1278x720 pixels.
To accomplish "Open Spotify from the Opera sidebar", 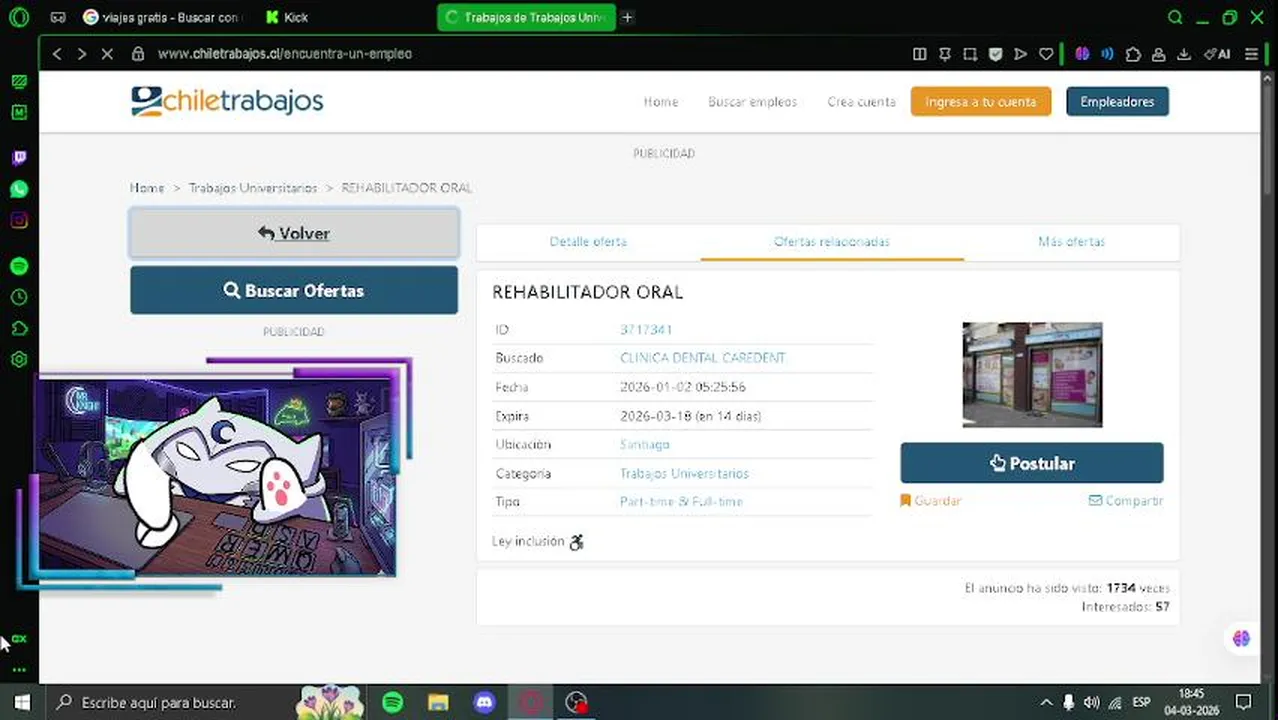I will (19, 266).
